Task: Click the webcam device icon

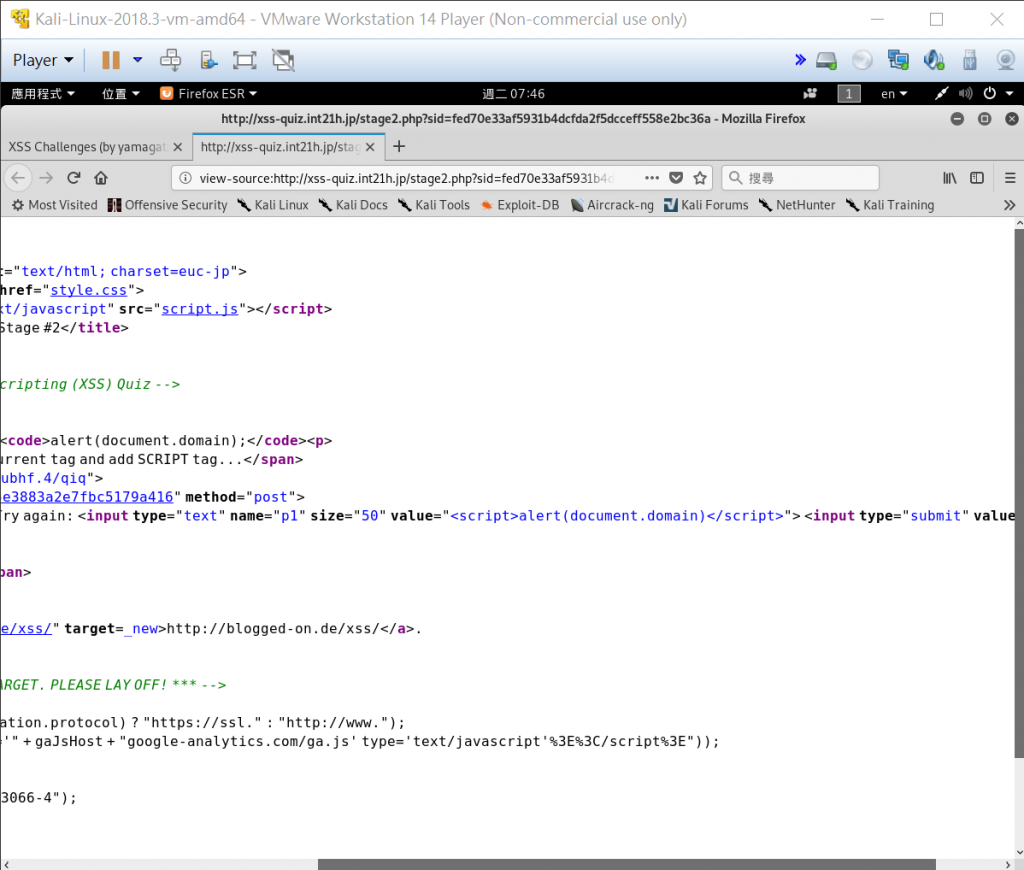Action: [1006, 60]
